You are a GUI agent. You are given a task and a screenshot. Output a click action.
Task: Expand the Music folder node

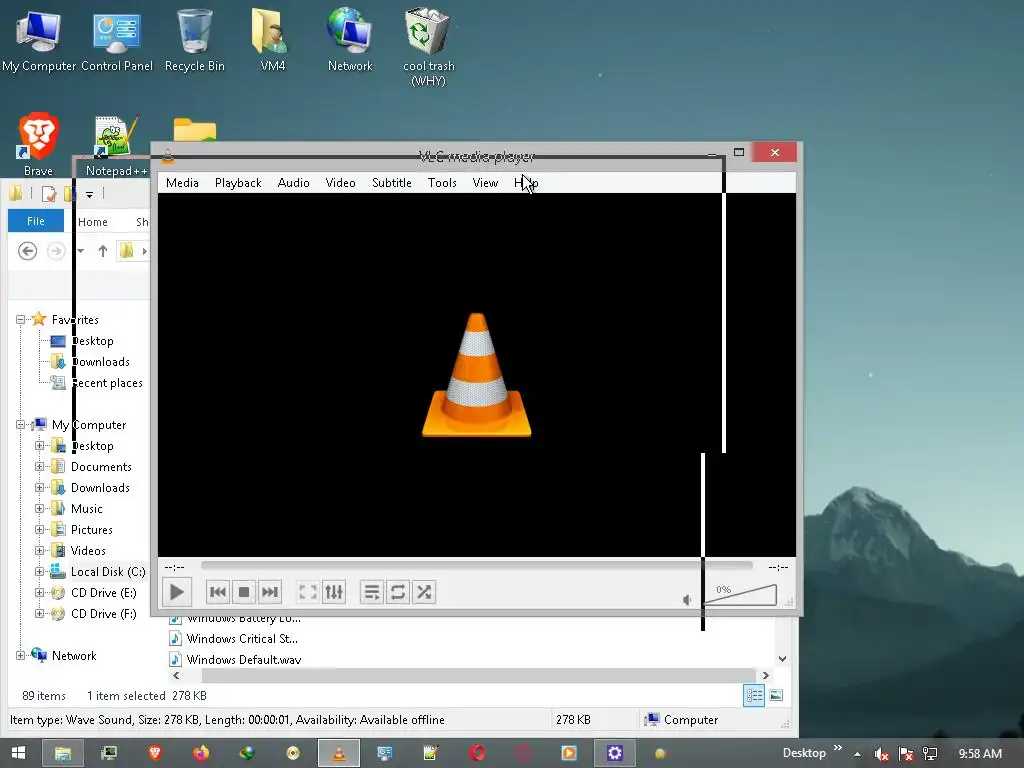[x=39, y=508]
